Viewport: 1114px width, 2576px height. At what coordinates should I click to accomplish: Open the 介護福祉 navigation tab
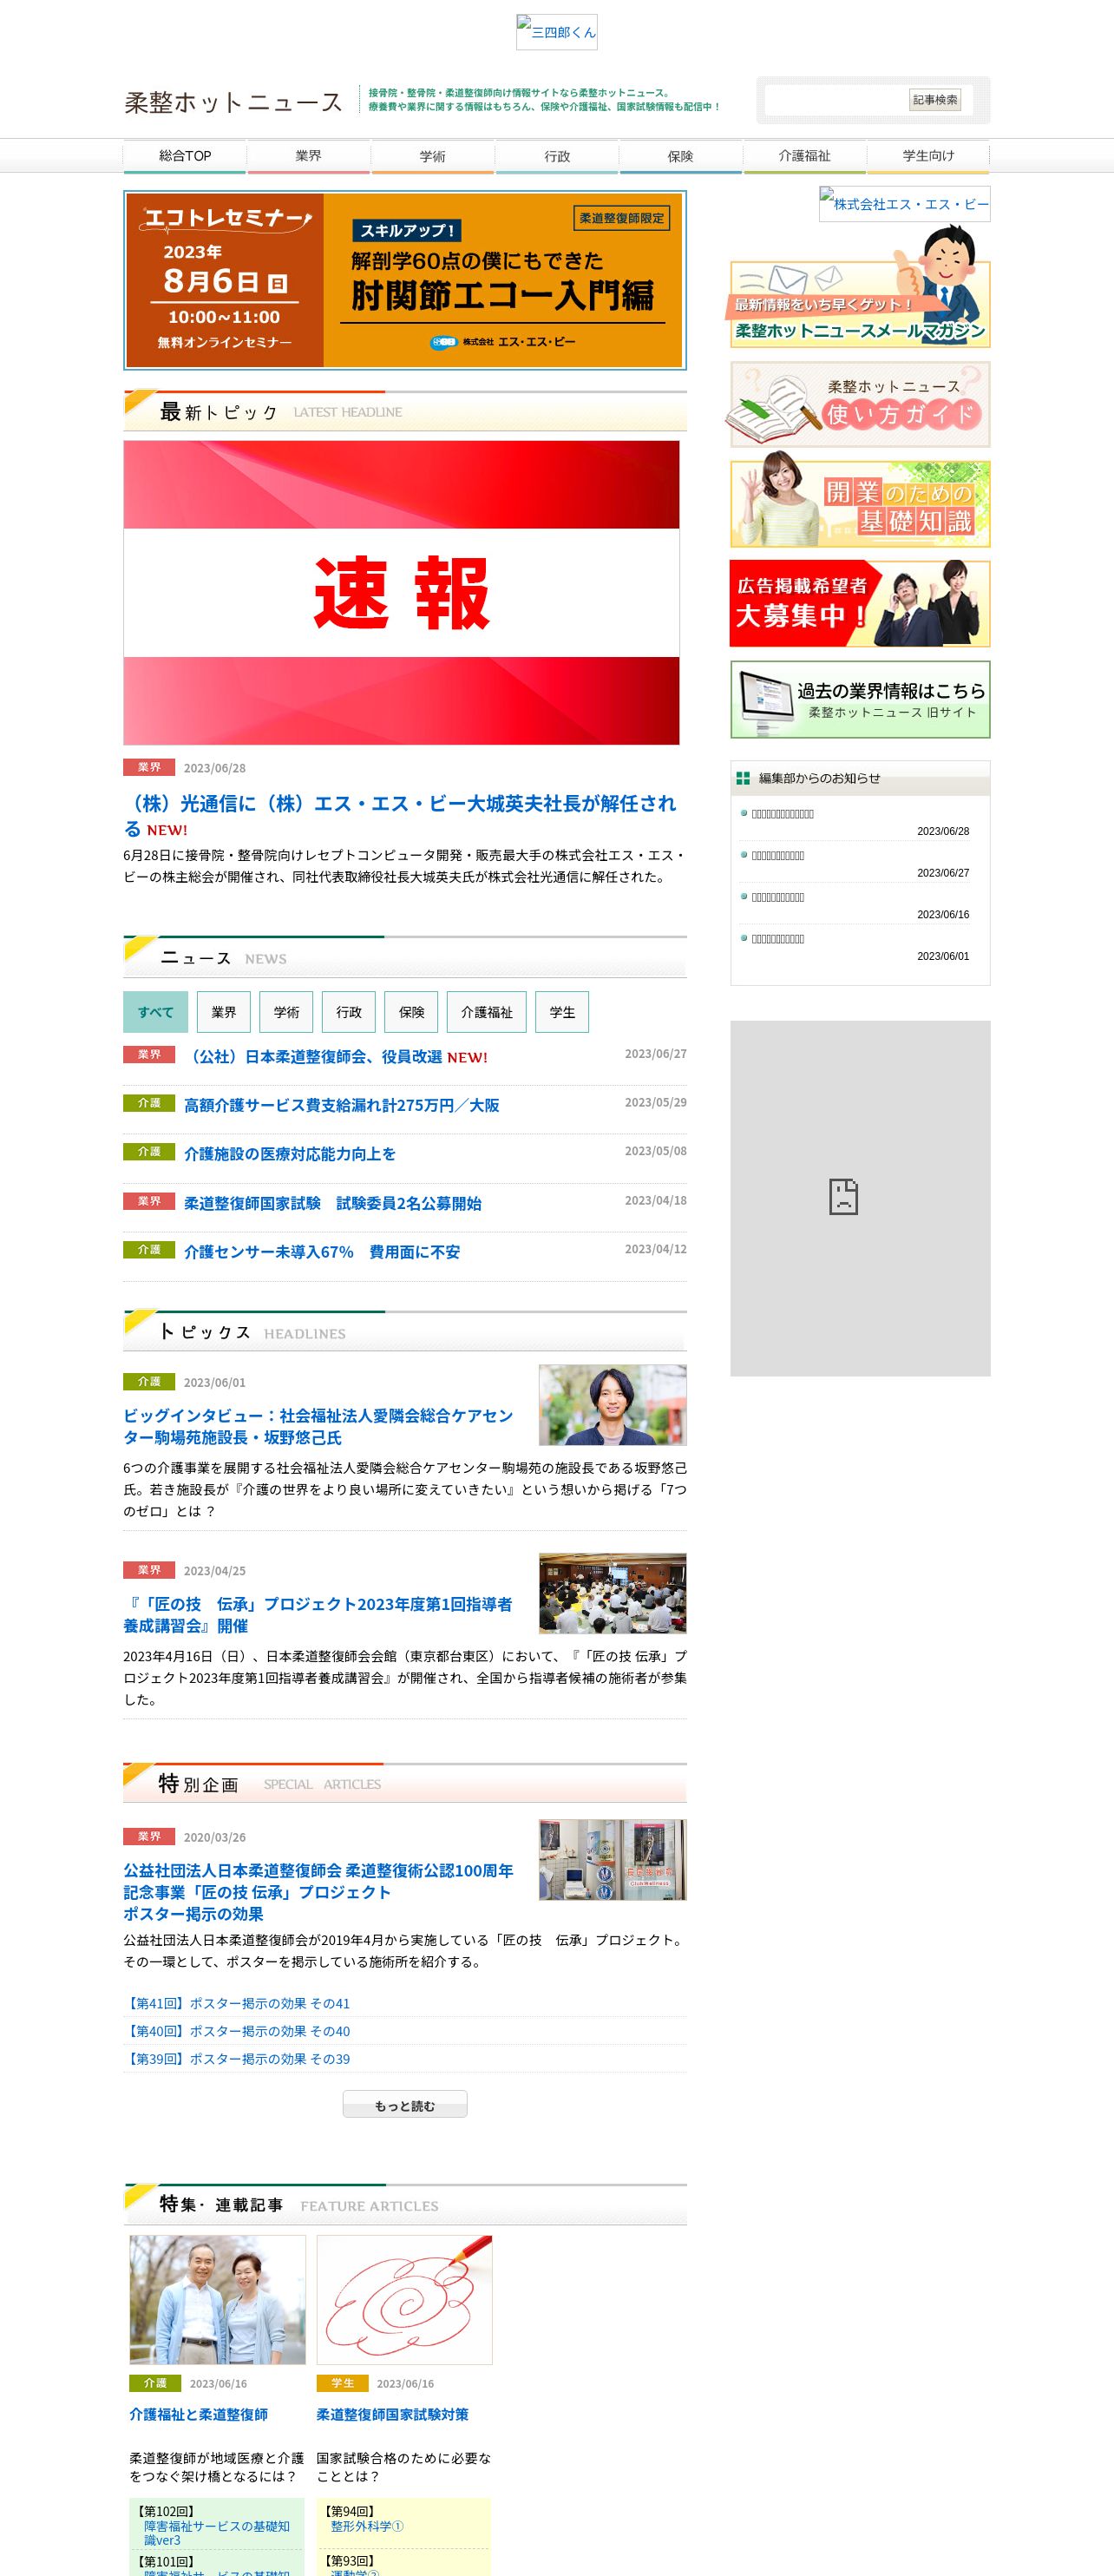pyautogui.click(x=805, y=156)
